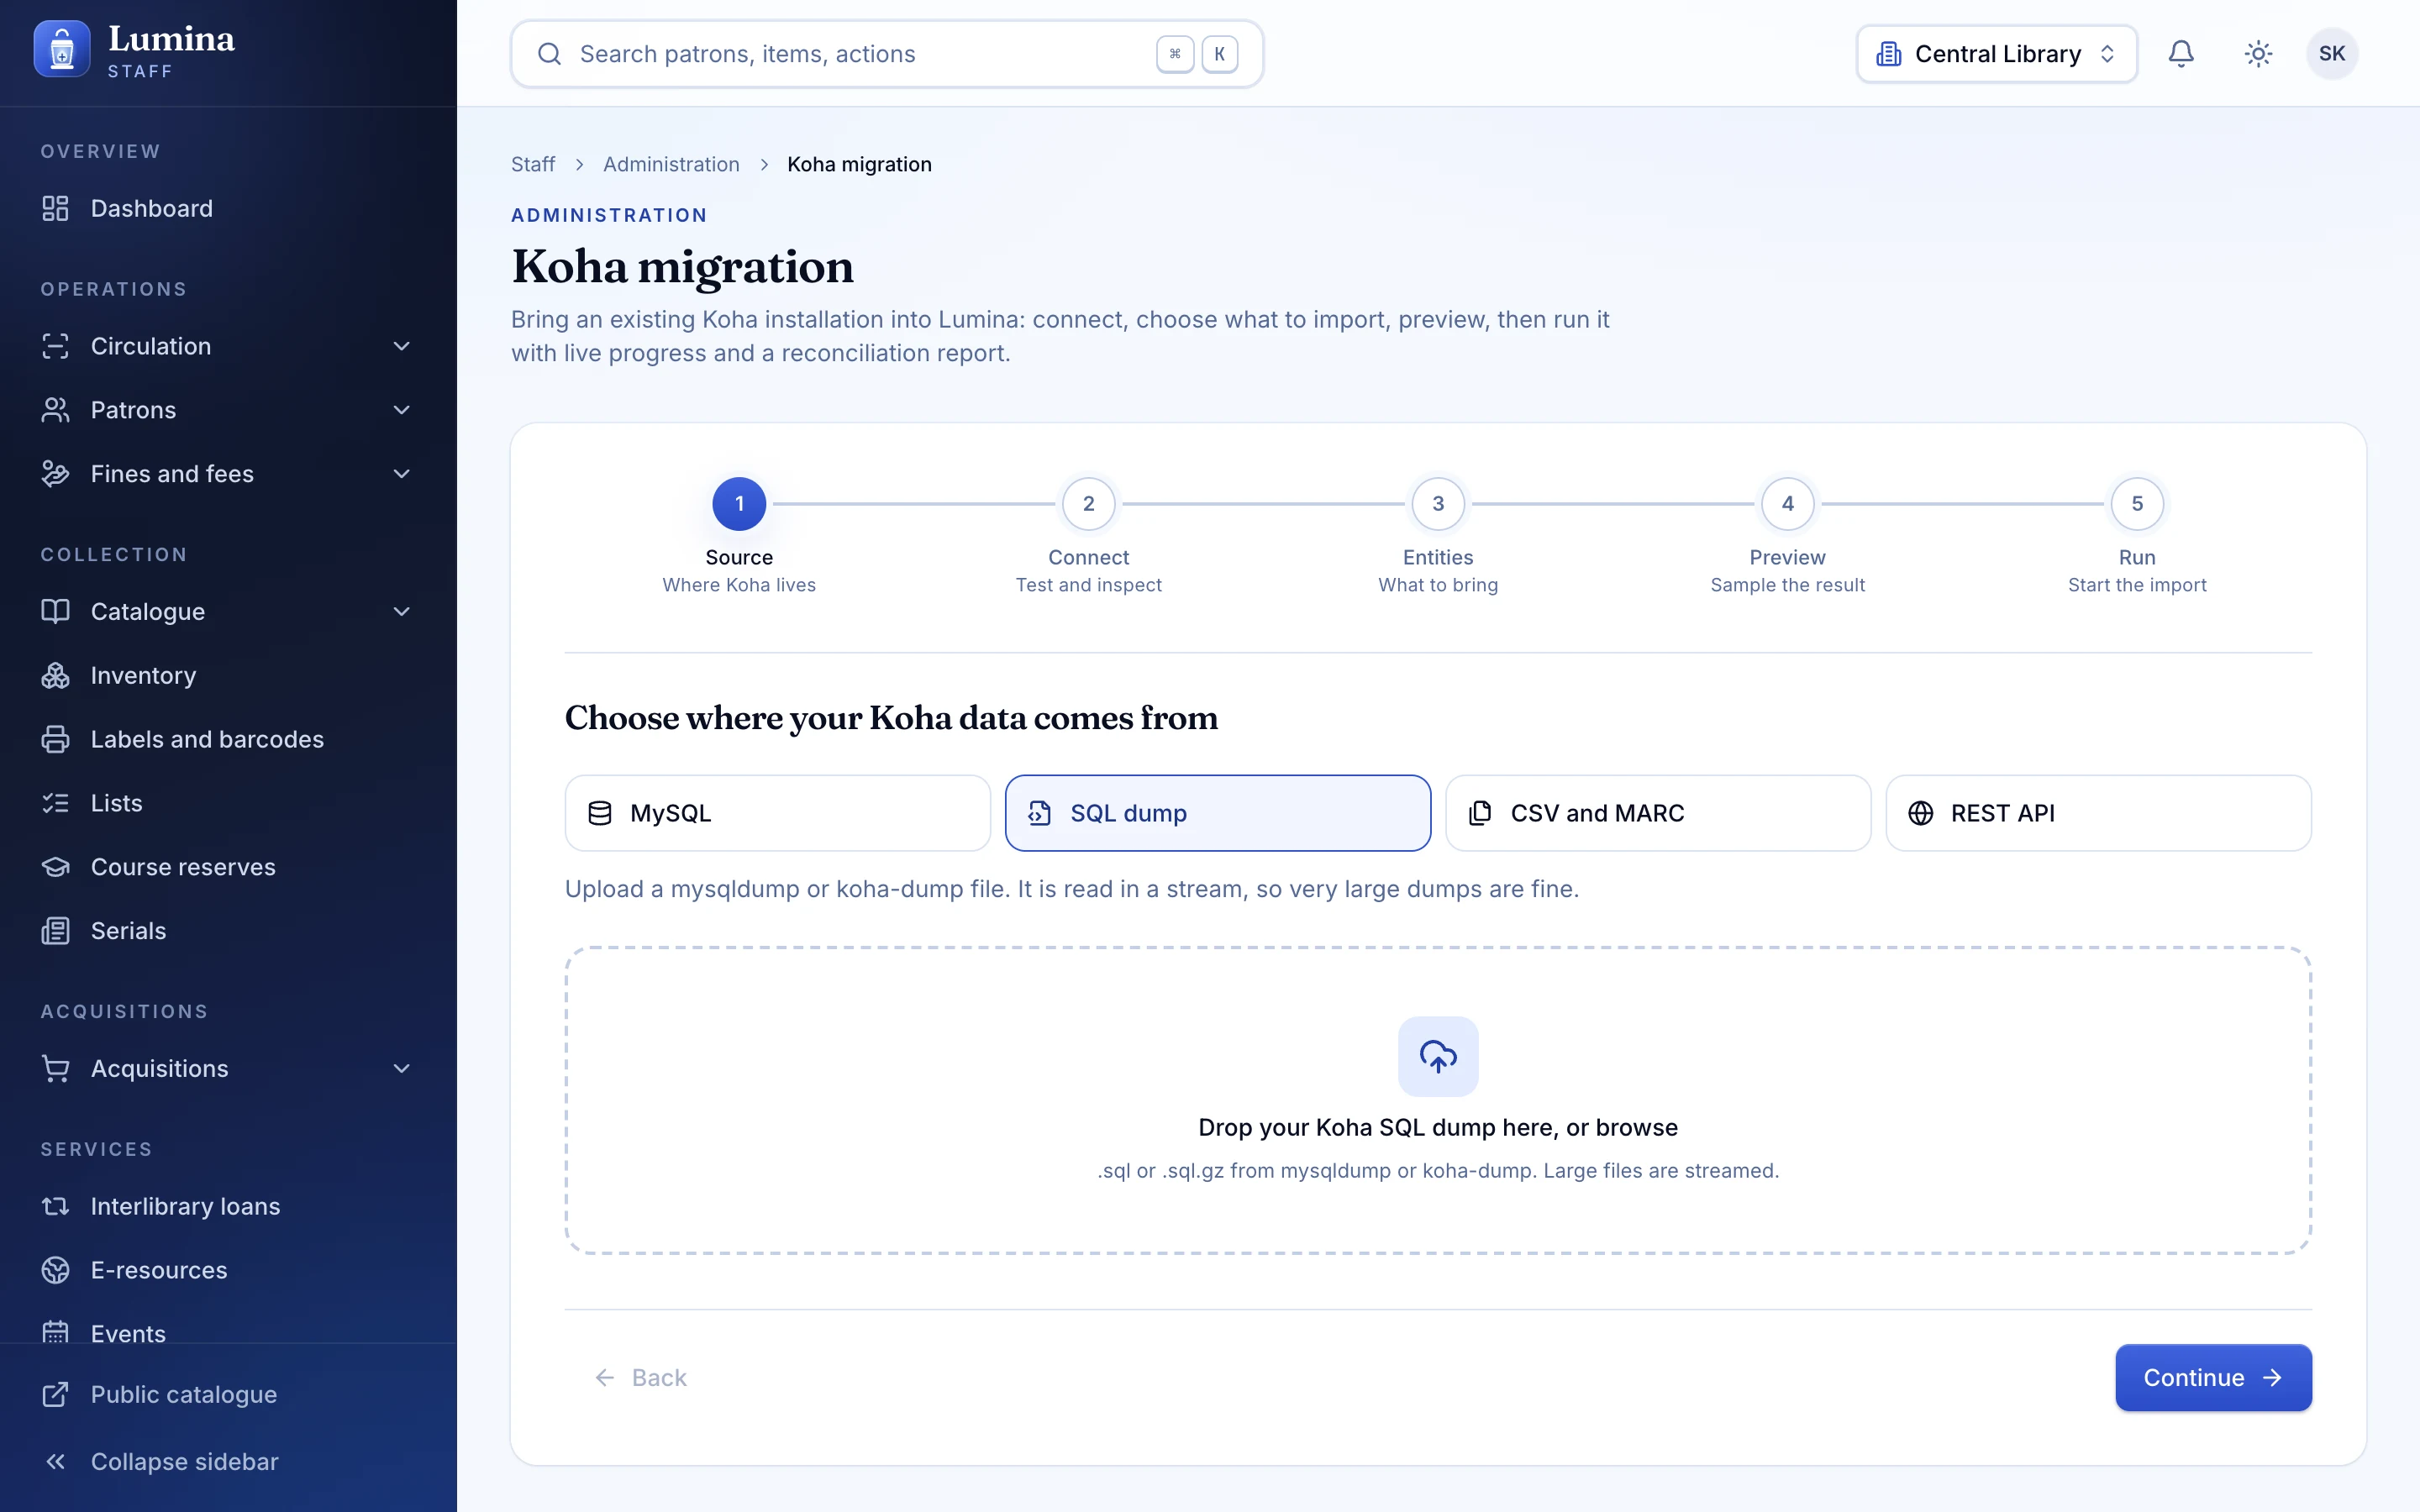The height and width of the screenshot is (1512, 2420).
Task: Click the Interlibrary loans arrows icon
Action: point(55,1206)
